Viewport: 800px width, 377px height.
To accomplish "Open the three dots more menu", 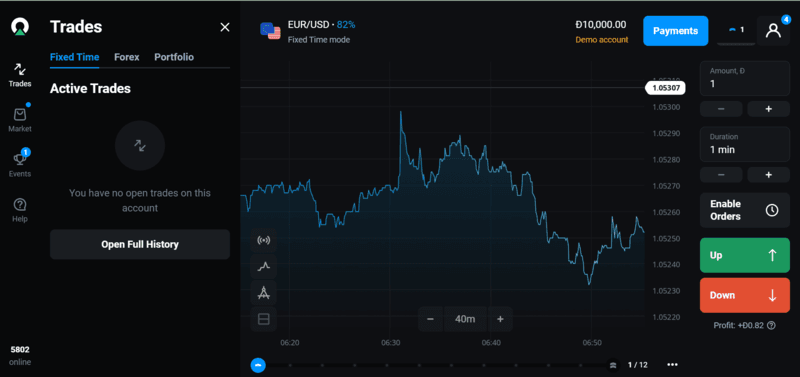I will [672, 365].
